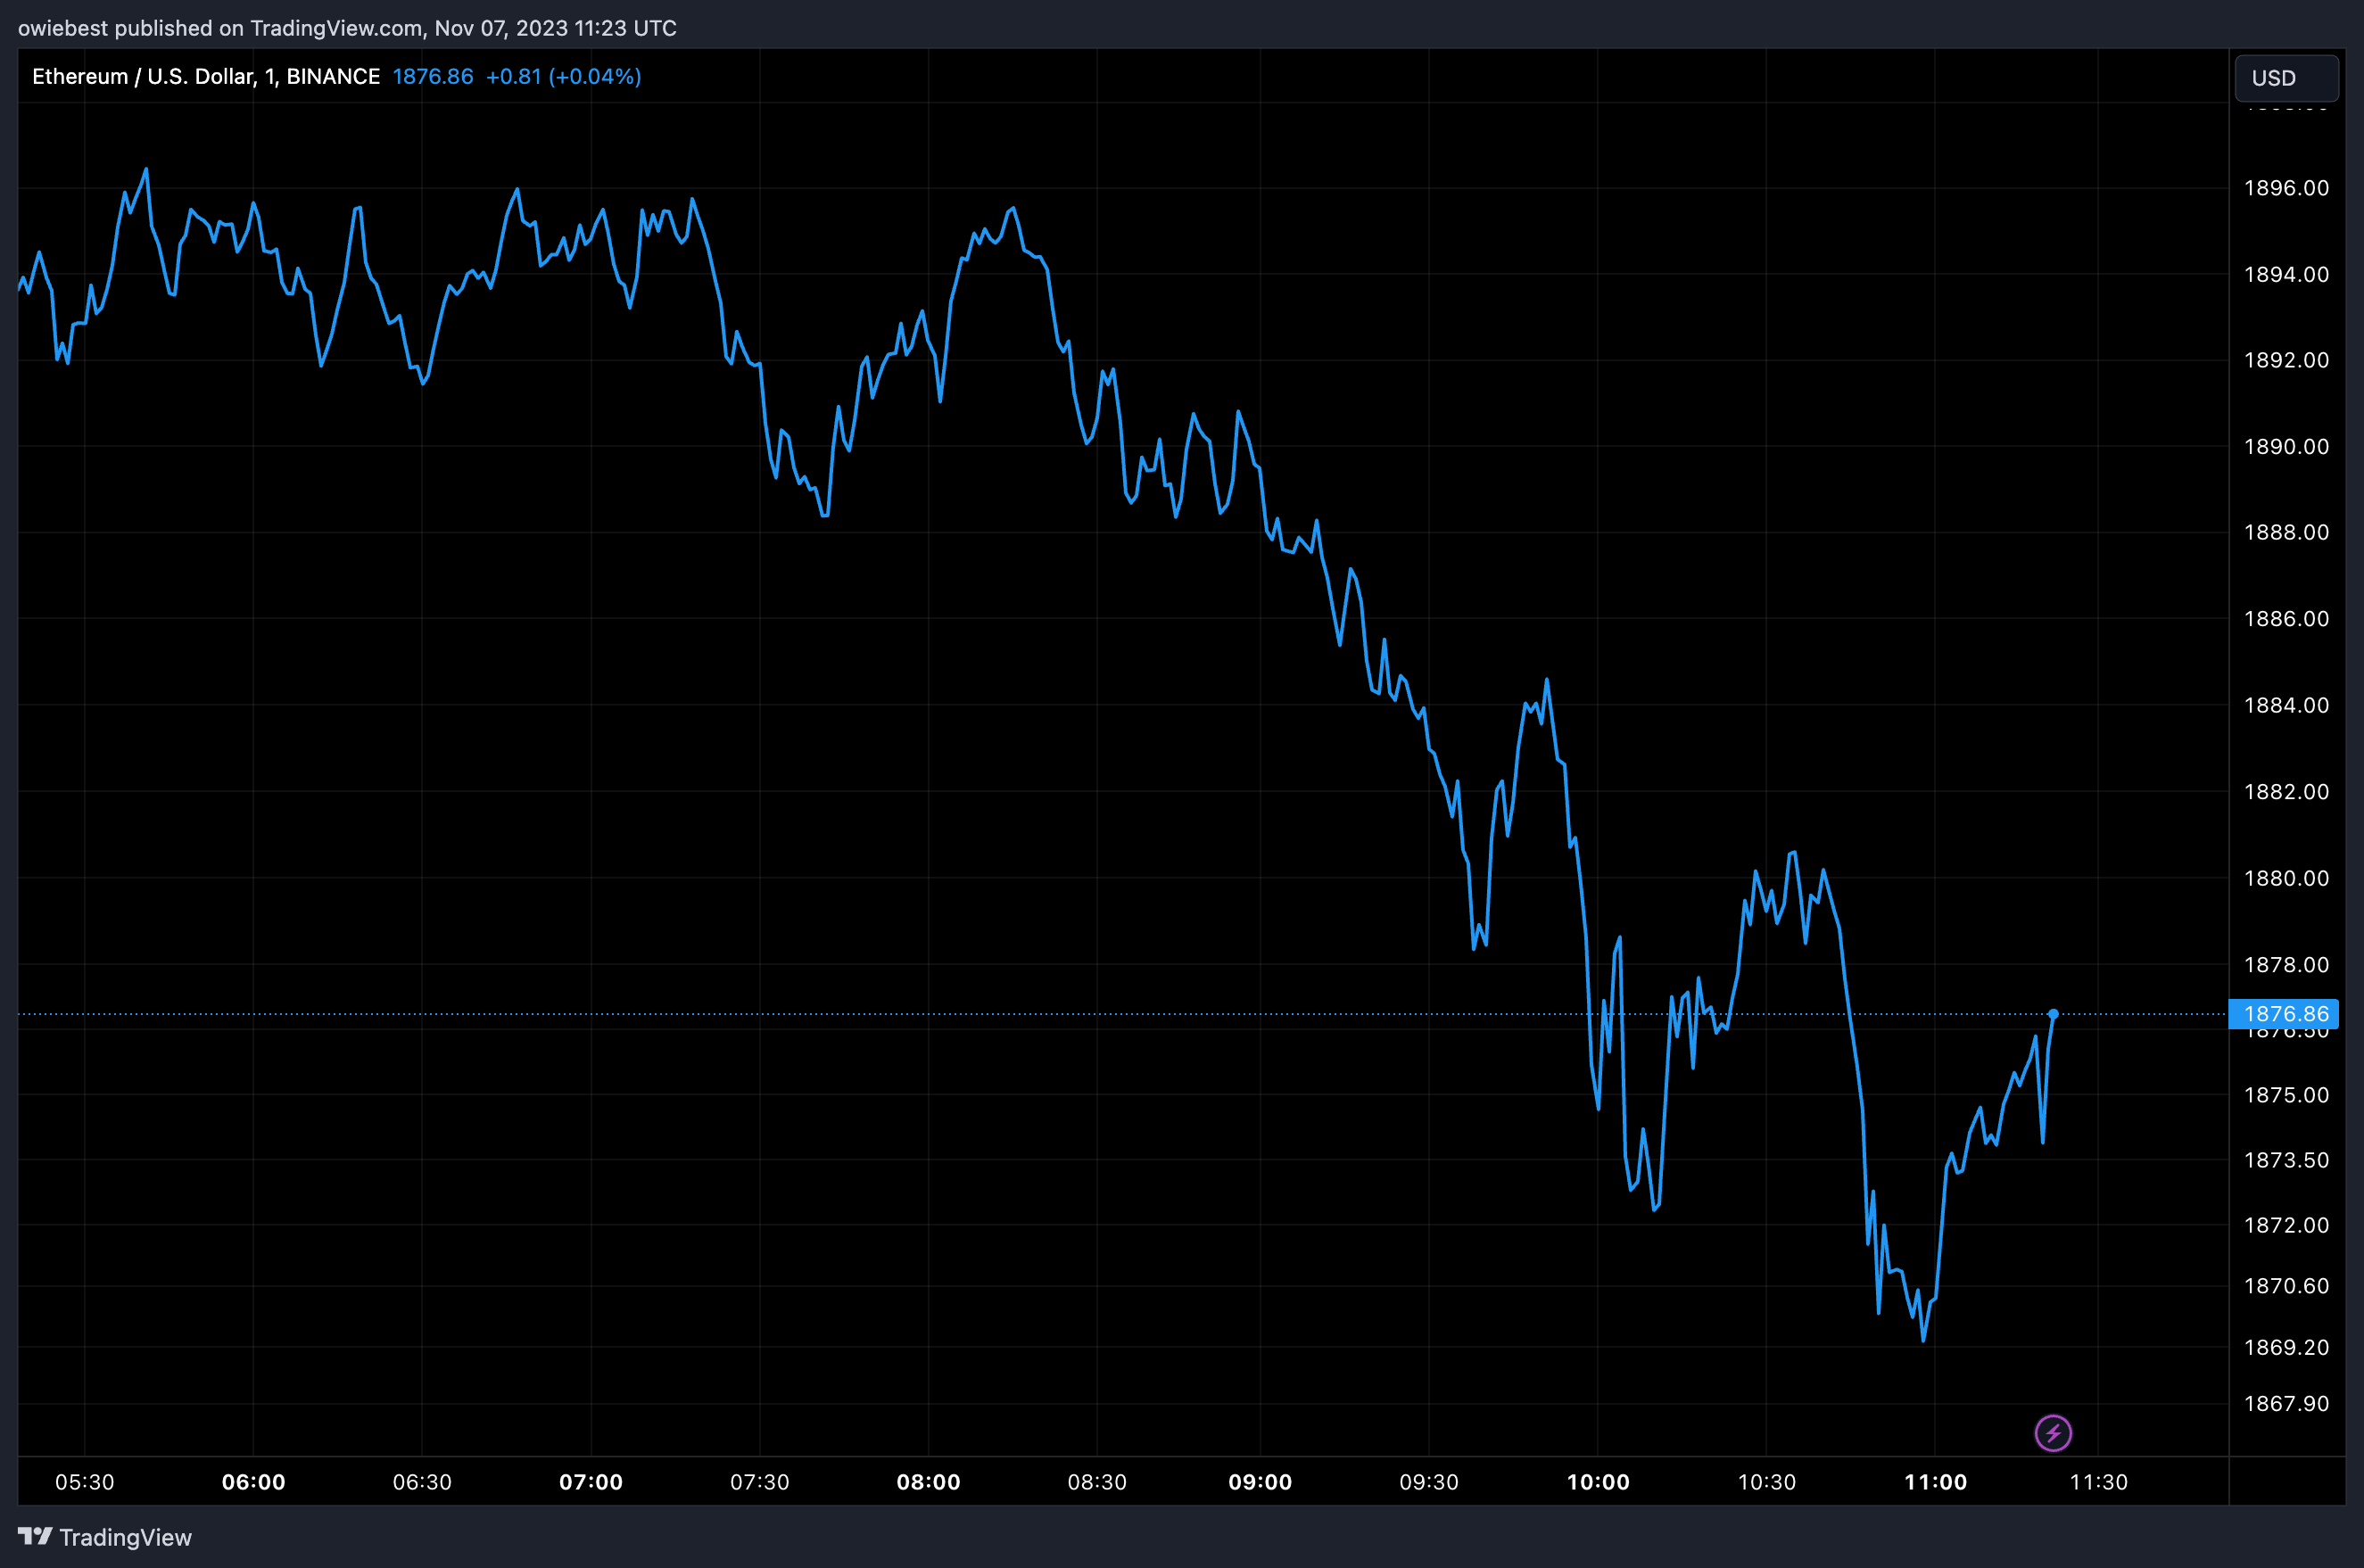This screenshot has height=1568, width=2364.
Task: Select the 08:00 time axis label
Action: [928, 1482]
